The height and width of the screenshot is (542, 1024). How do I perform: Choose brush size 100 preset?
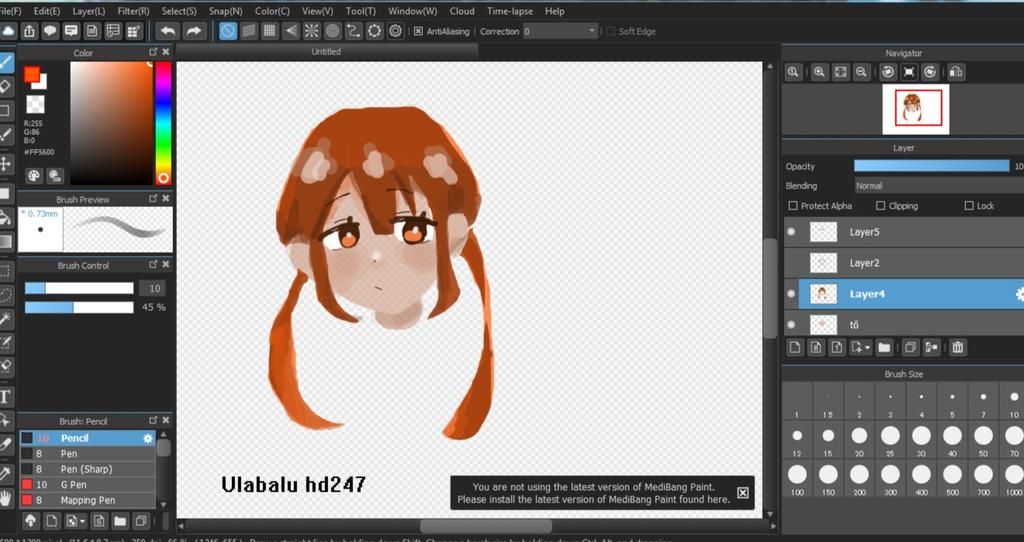(x=797, y=479)
